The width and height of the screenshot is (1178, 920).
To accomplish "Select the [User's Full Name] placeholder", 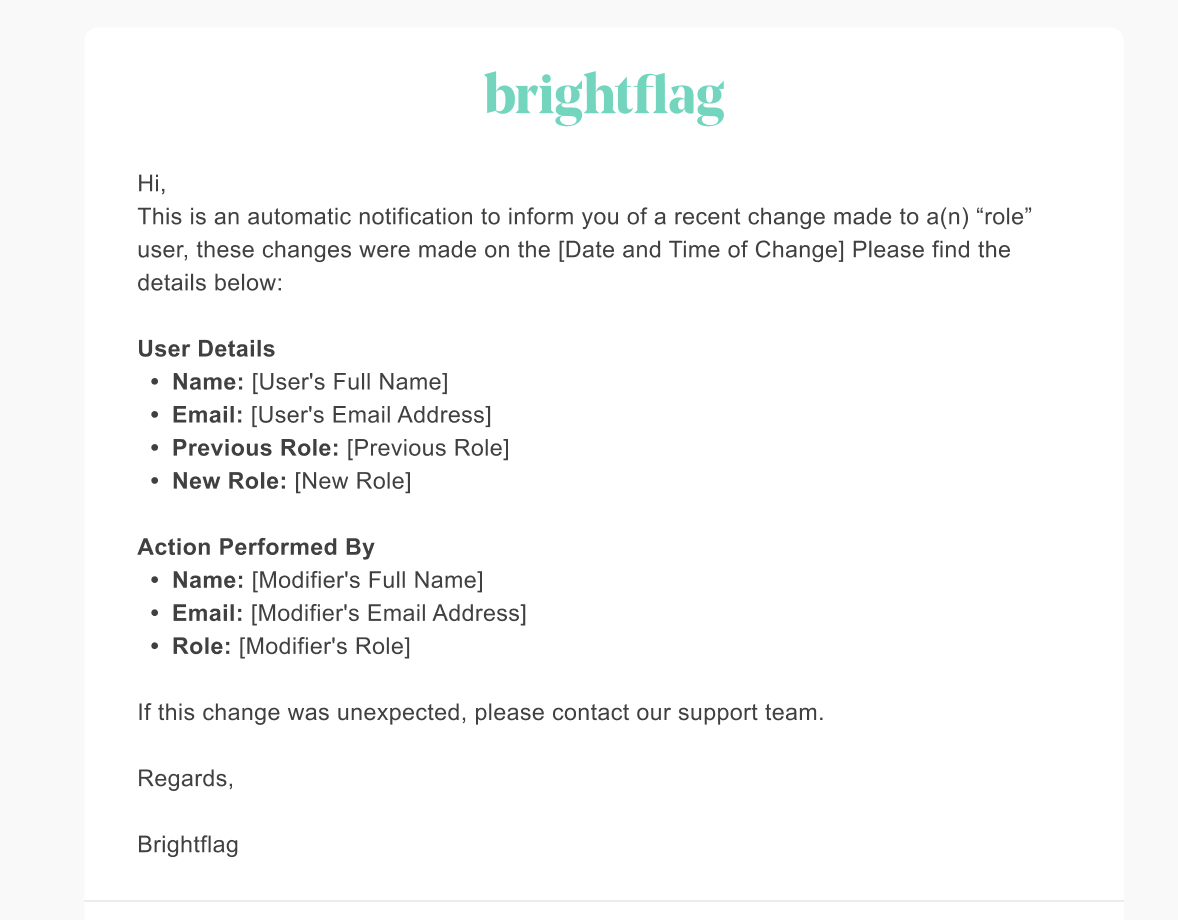I will click(349, 382).
